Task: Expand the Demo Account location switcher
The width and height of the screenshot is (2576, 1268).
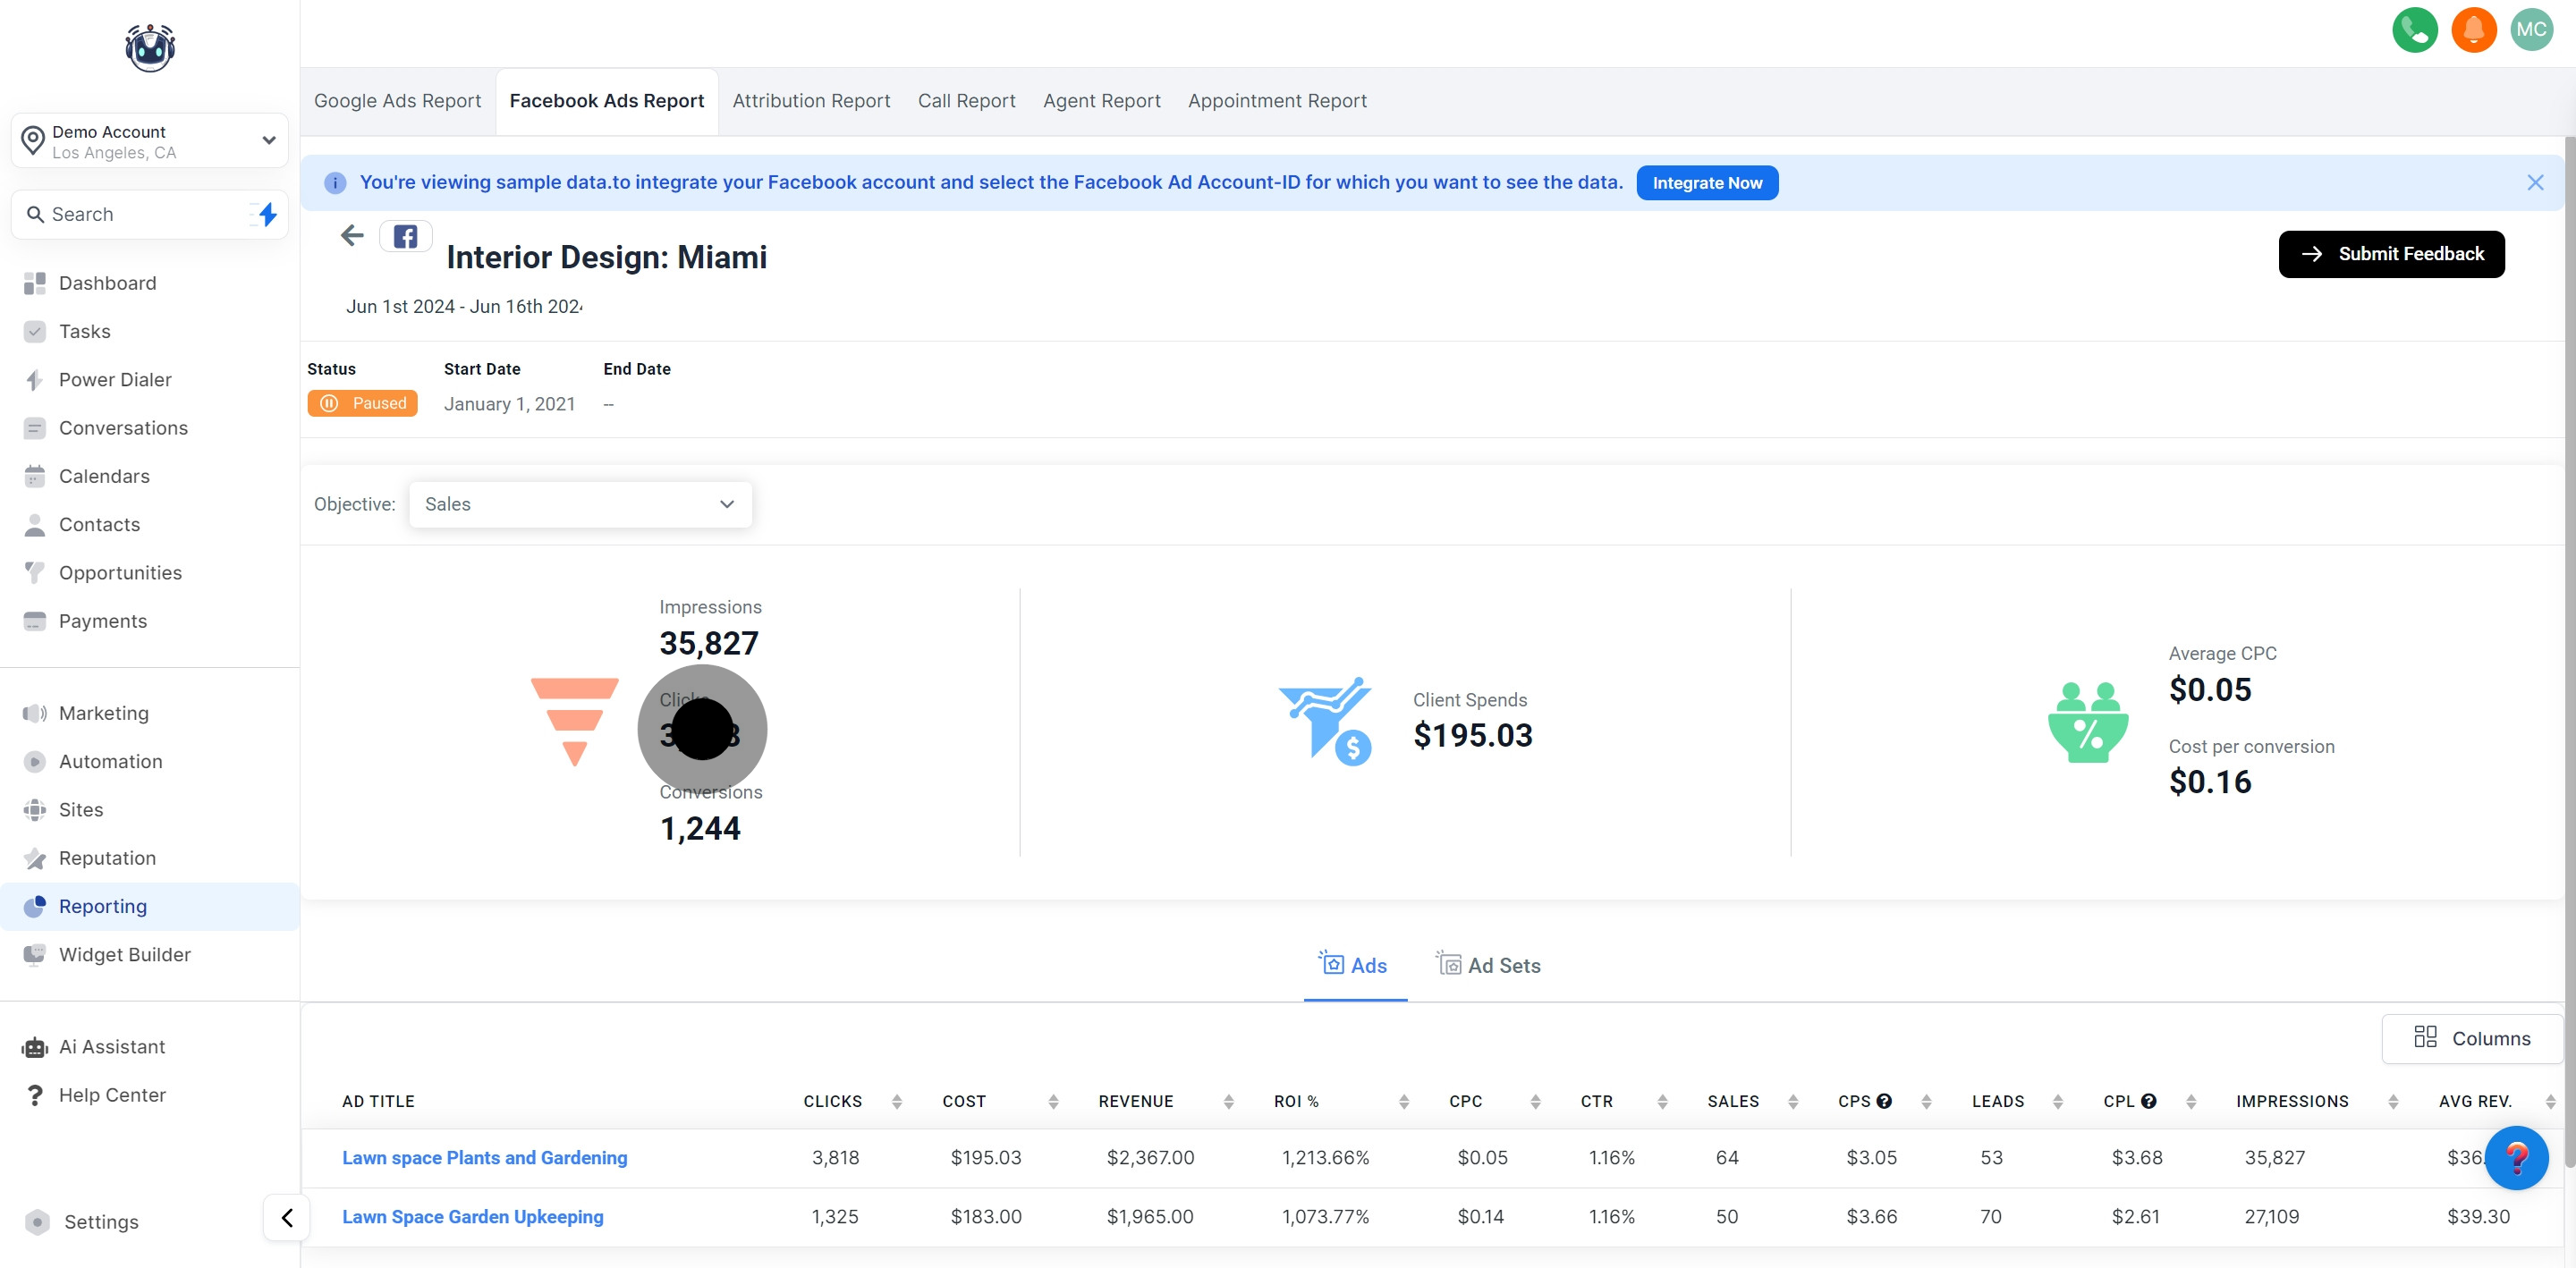Action: (150, 141)
